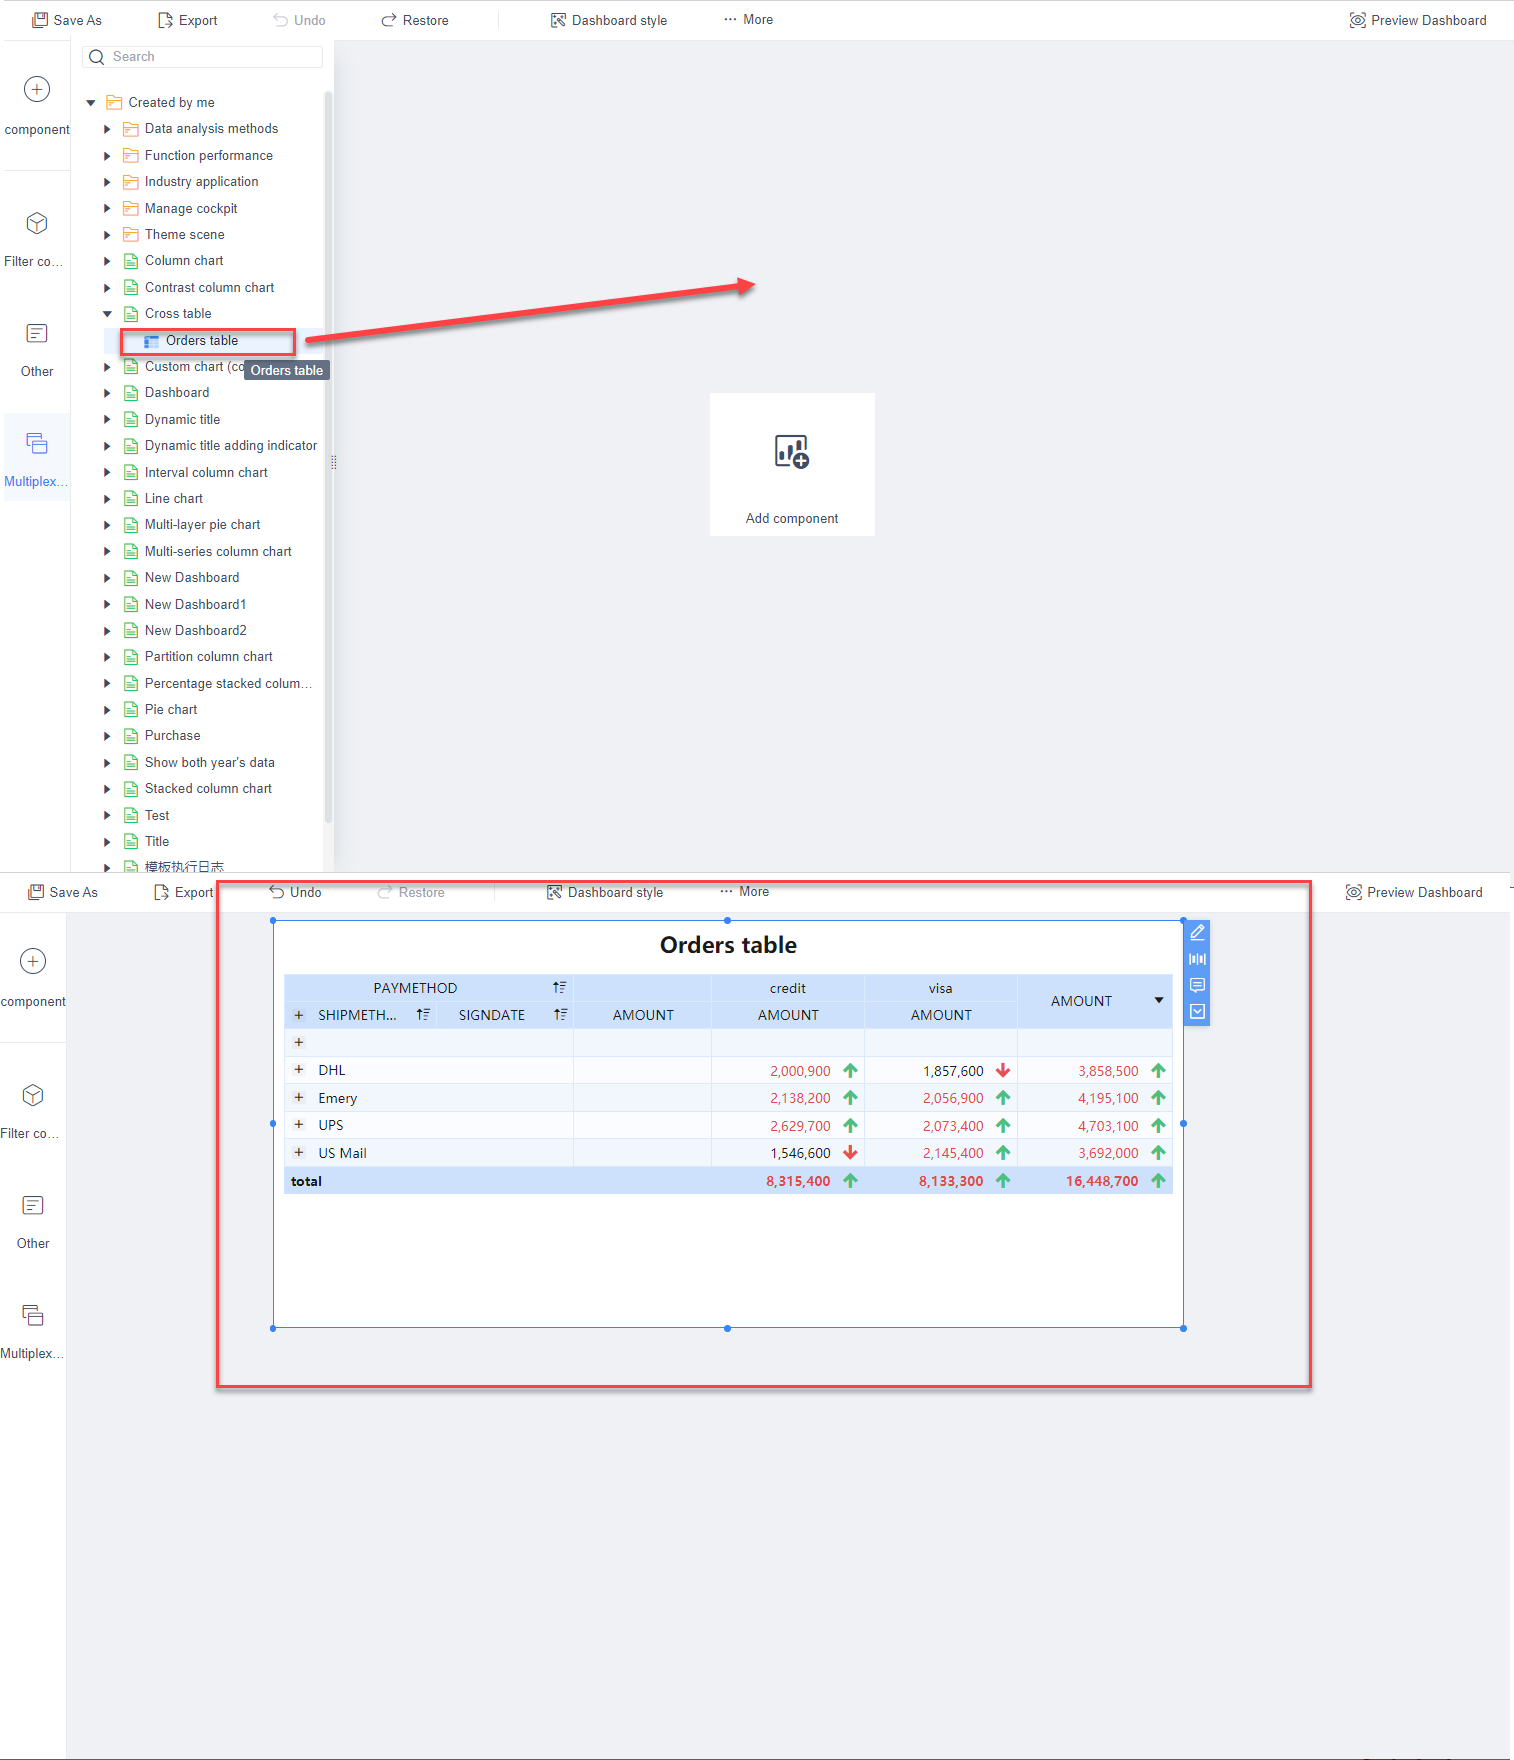Select Purchase in the tree

[x=172, y=736]
